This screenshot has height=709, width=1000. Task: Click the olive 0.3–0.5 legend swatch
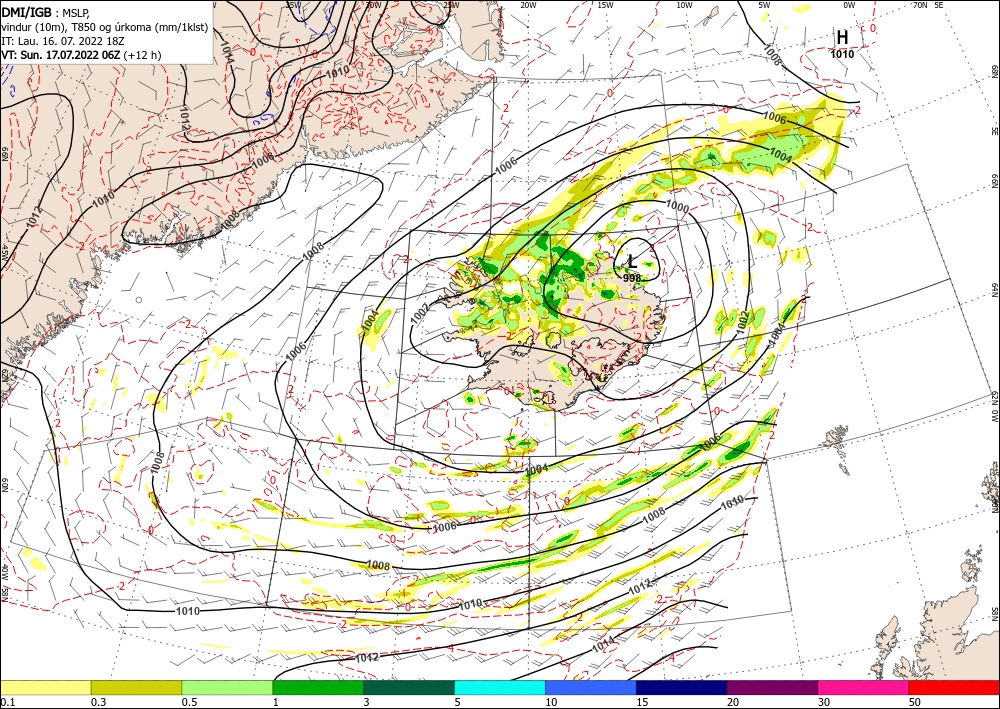(x=136, y=687)
